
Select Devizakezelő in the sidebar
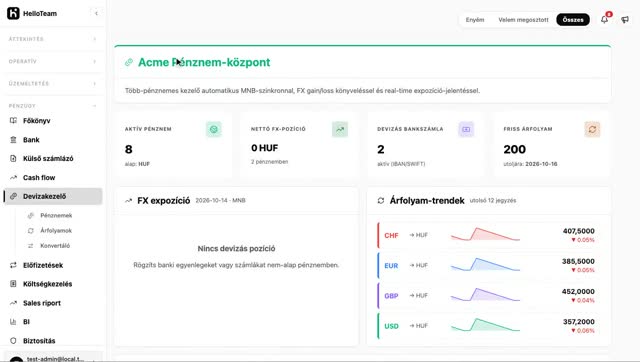(x=53, y=196)
